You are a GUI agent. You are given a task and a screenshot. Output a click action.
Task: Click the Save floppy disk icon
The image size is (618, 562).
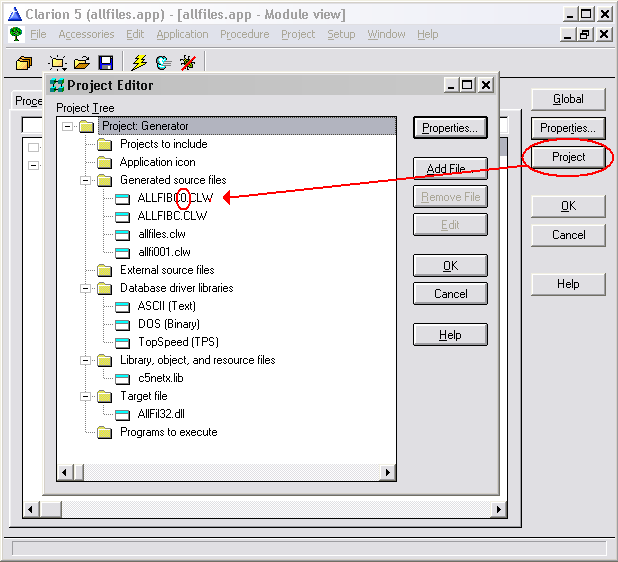[x=104, y=62]
